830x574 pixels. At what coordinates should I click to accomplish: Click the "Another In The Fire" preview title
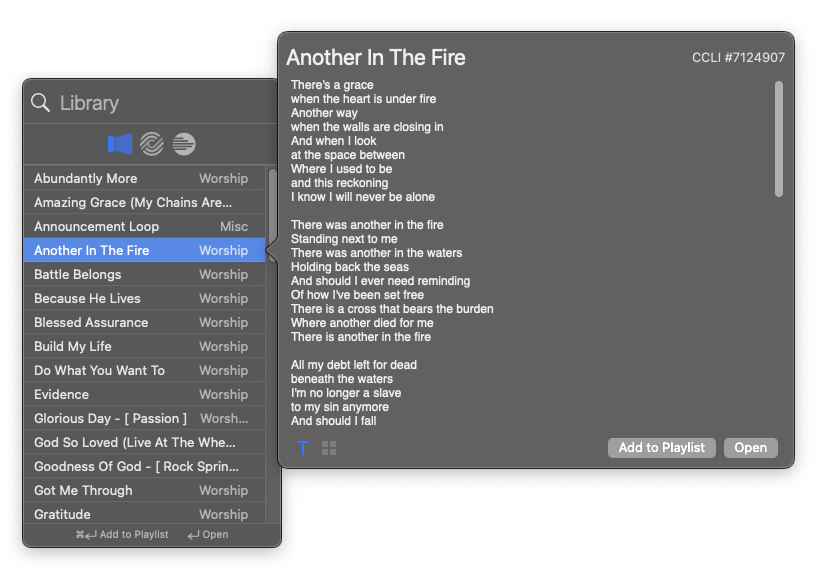[x=376, y=57]
